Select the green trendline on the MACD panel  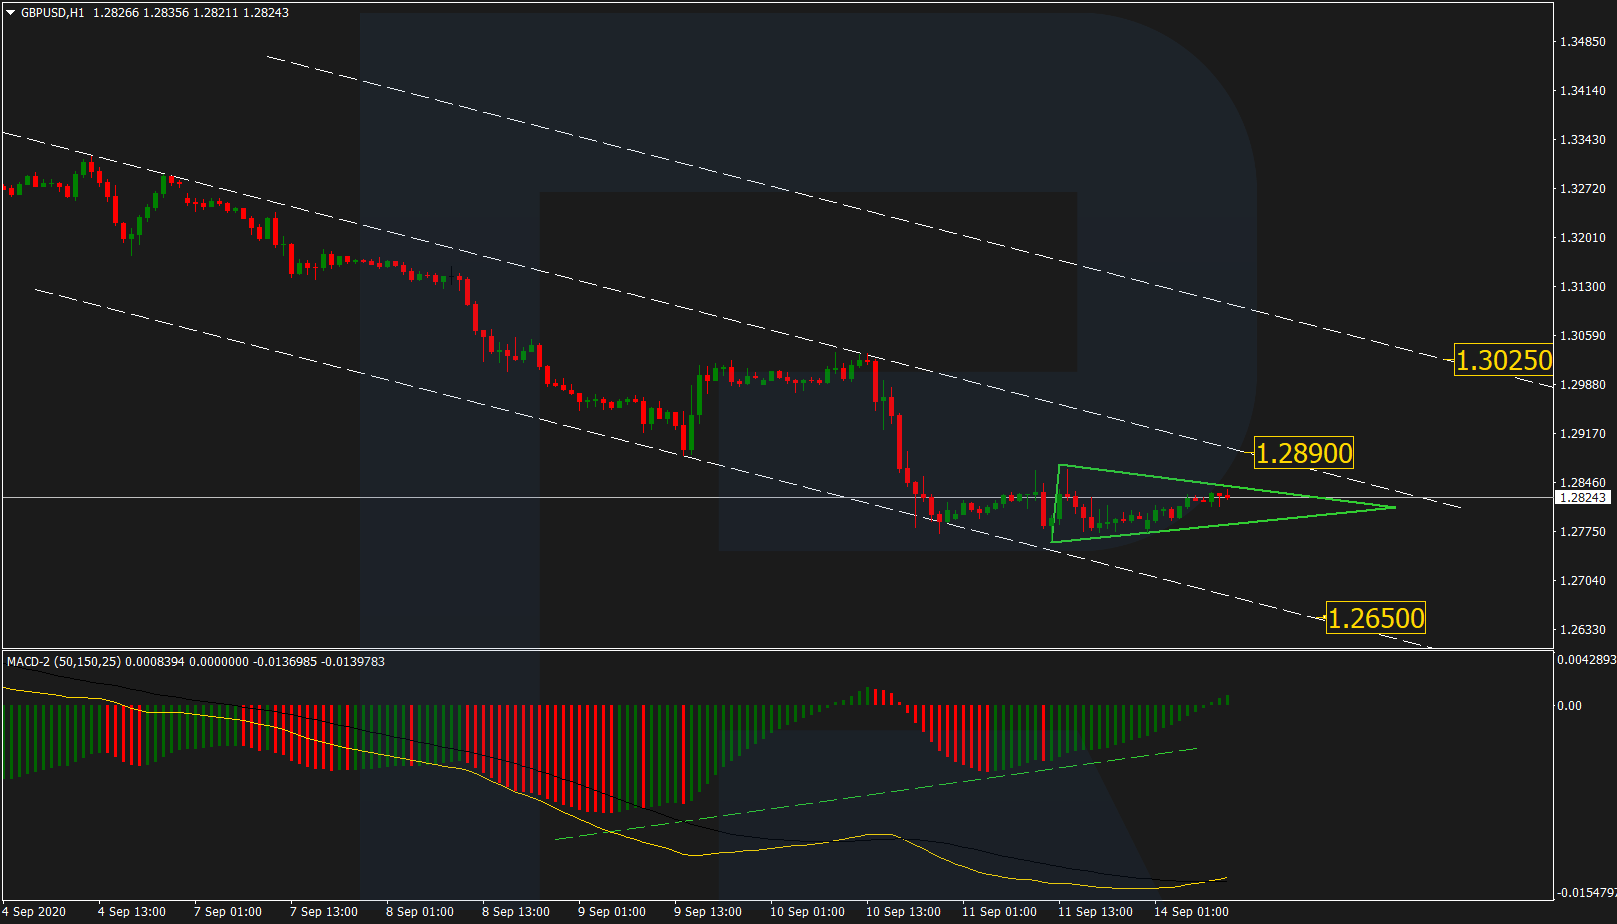click(x=876, y=793)
